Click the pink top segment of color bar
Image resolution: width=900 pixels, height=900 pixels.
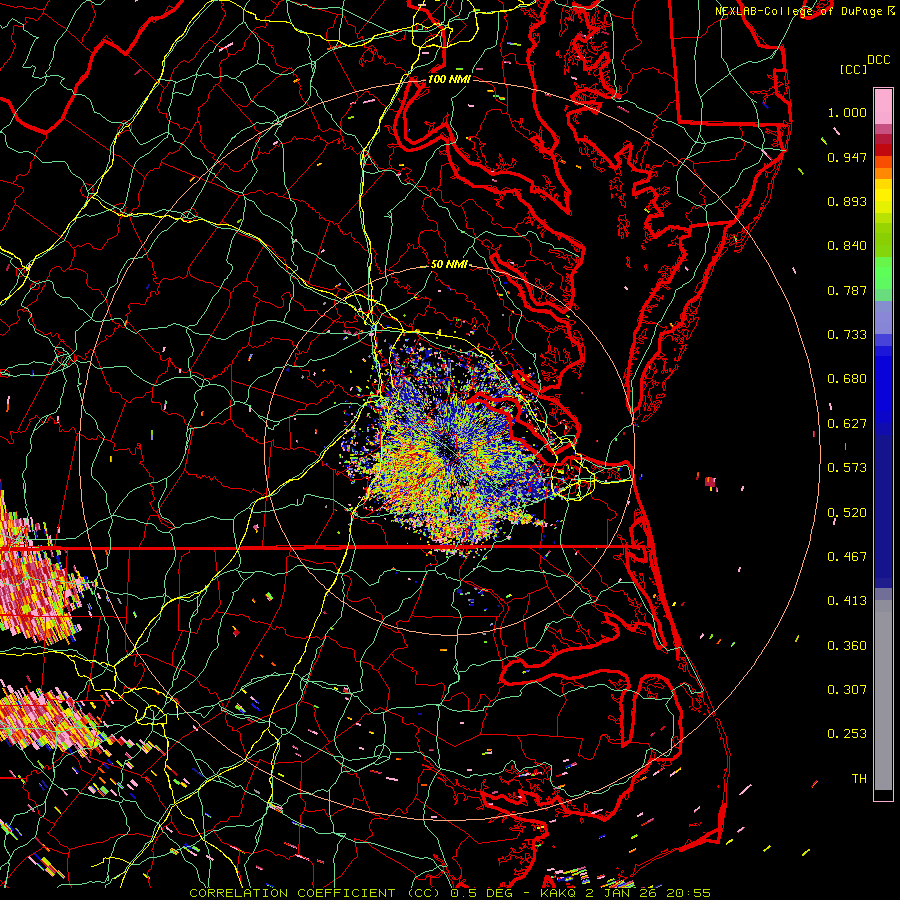883,107
